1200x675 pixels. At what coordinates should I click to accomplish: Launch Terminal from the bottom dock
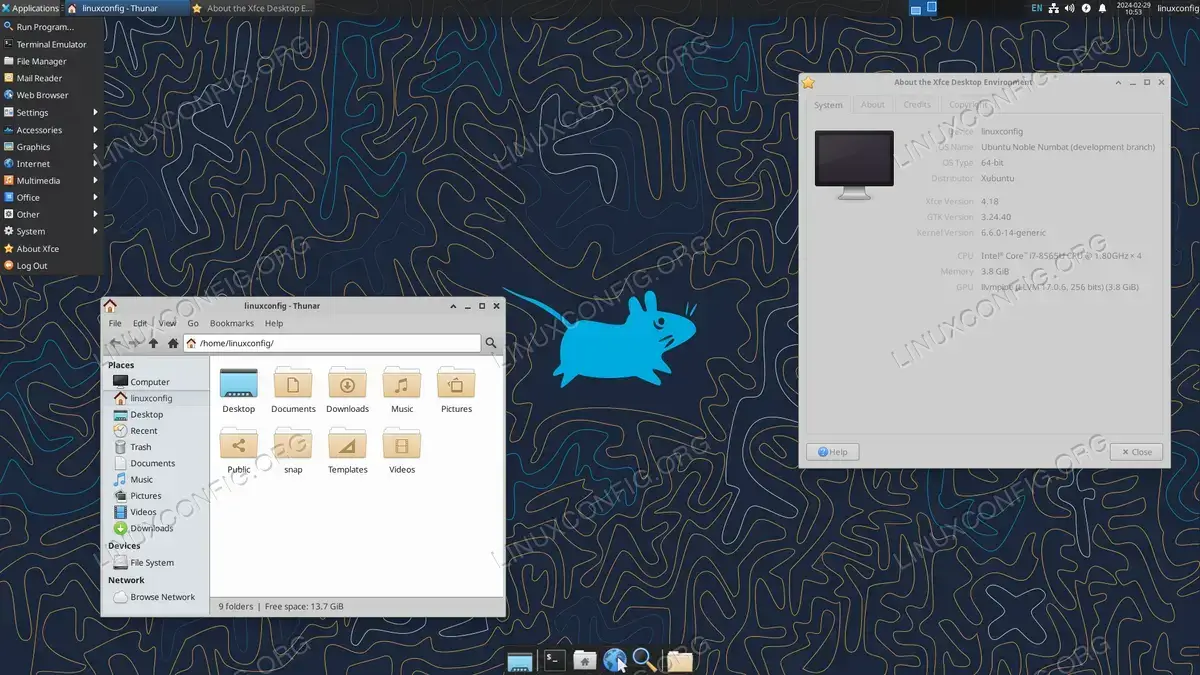(555, 660)
